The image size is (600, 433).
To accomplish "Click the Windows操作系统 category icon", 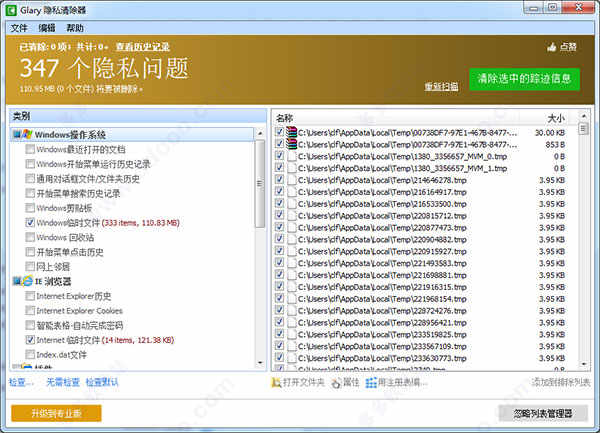I will [26, 134].
